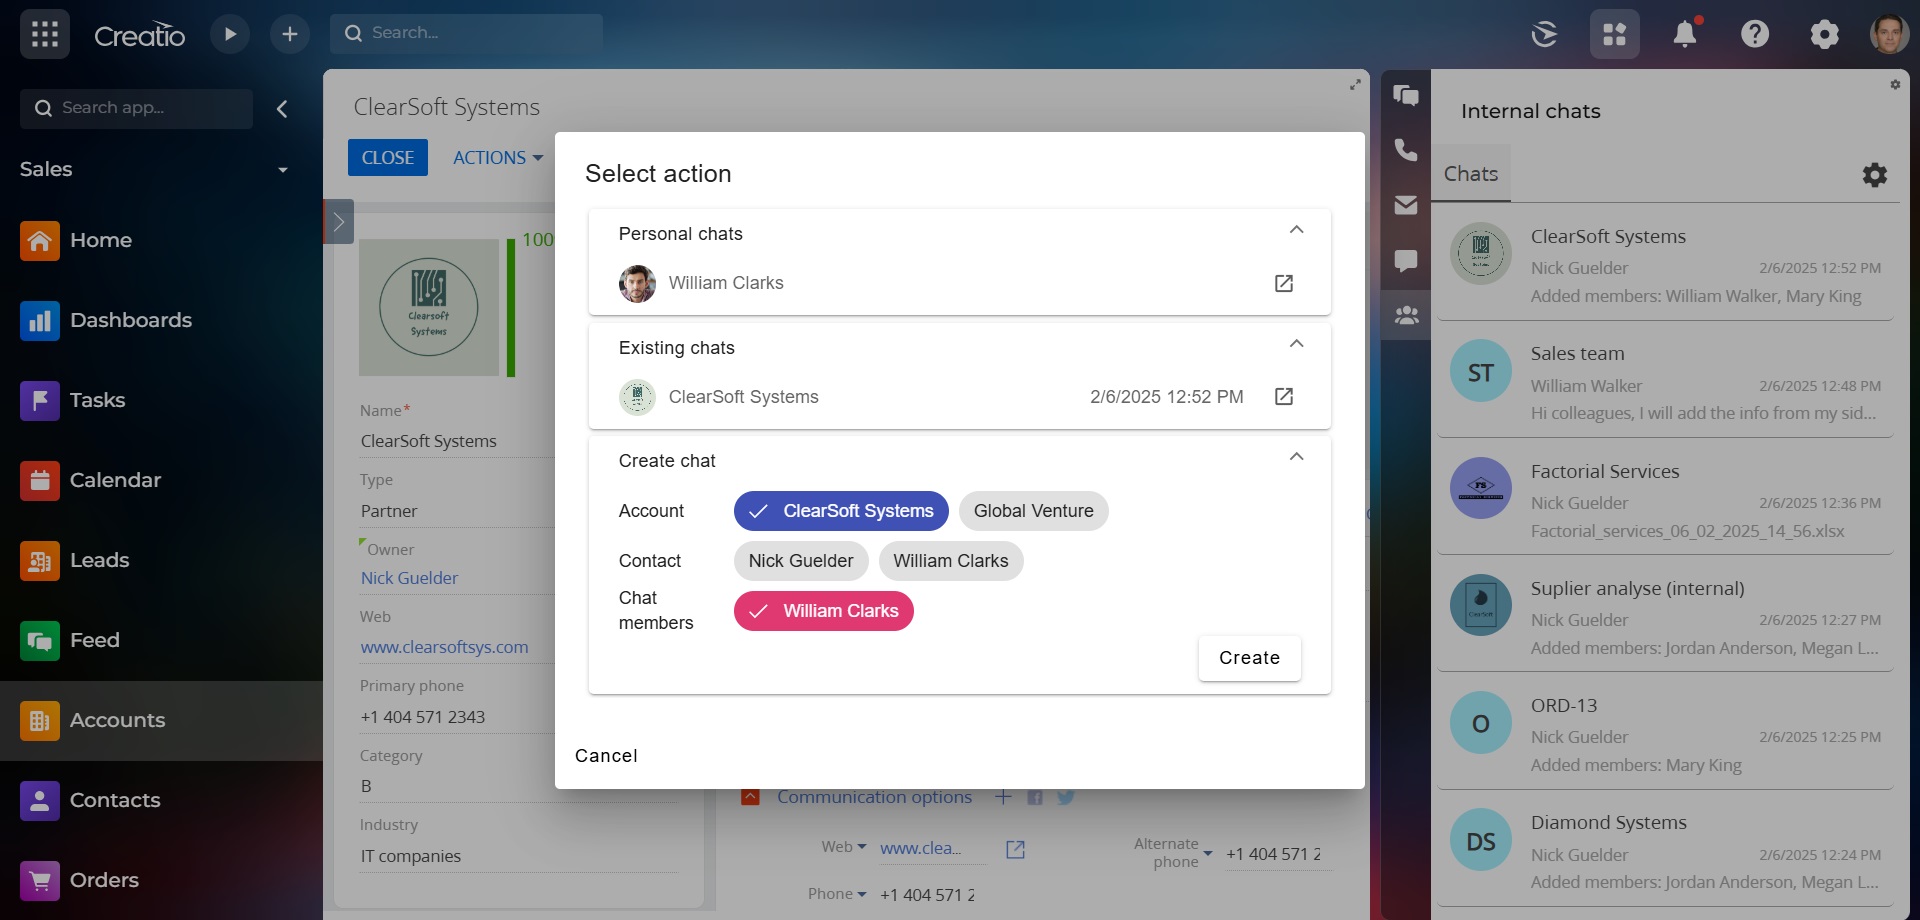Click the Leads sidebar icon
This screenshot has height=920, width=1920.
(40, 561)
